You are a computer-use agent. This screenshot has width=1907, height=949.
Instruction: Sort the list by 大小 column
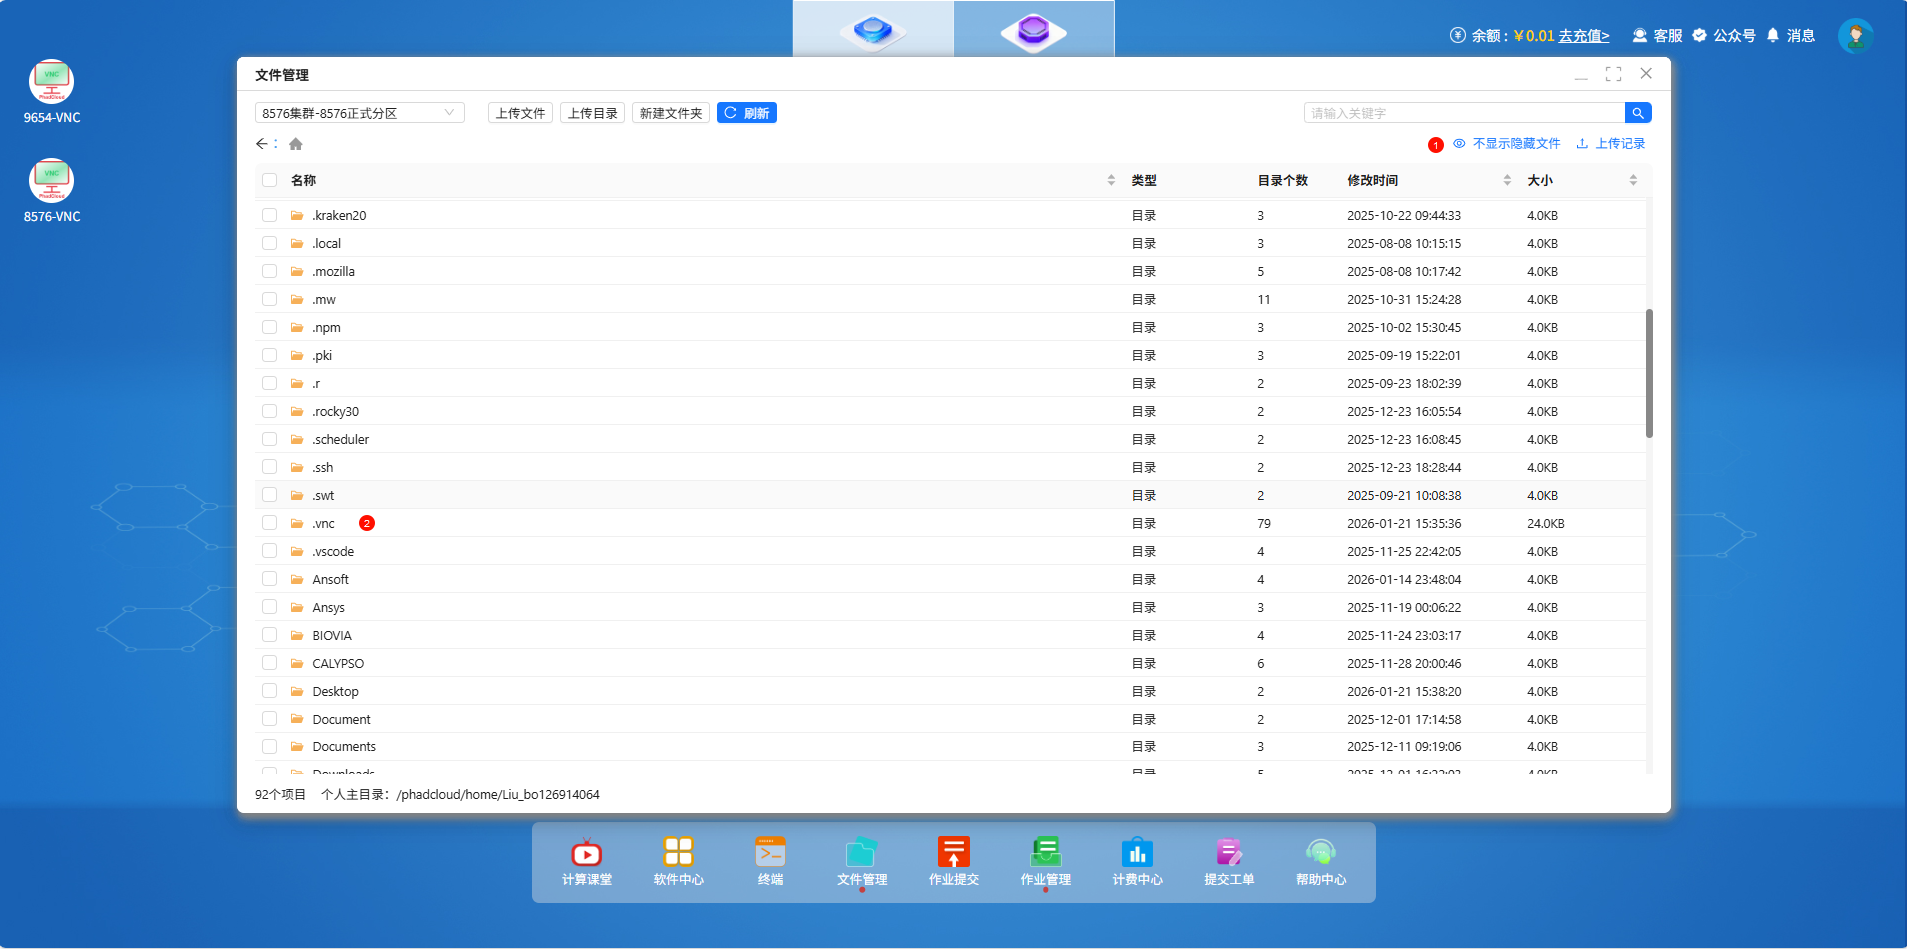1633,180
